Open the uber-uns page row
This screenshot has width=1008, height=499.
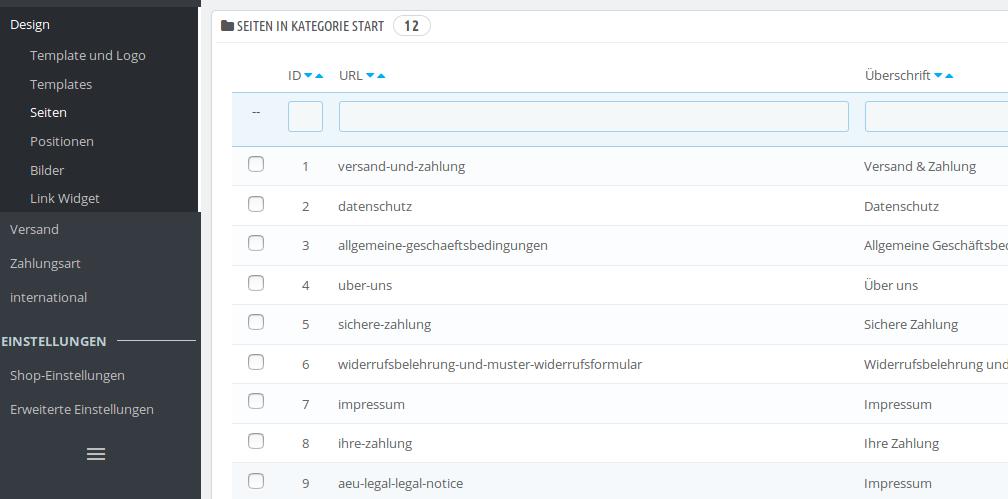pos(365,286)
